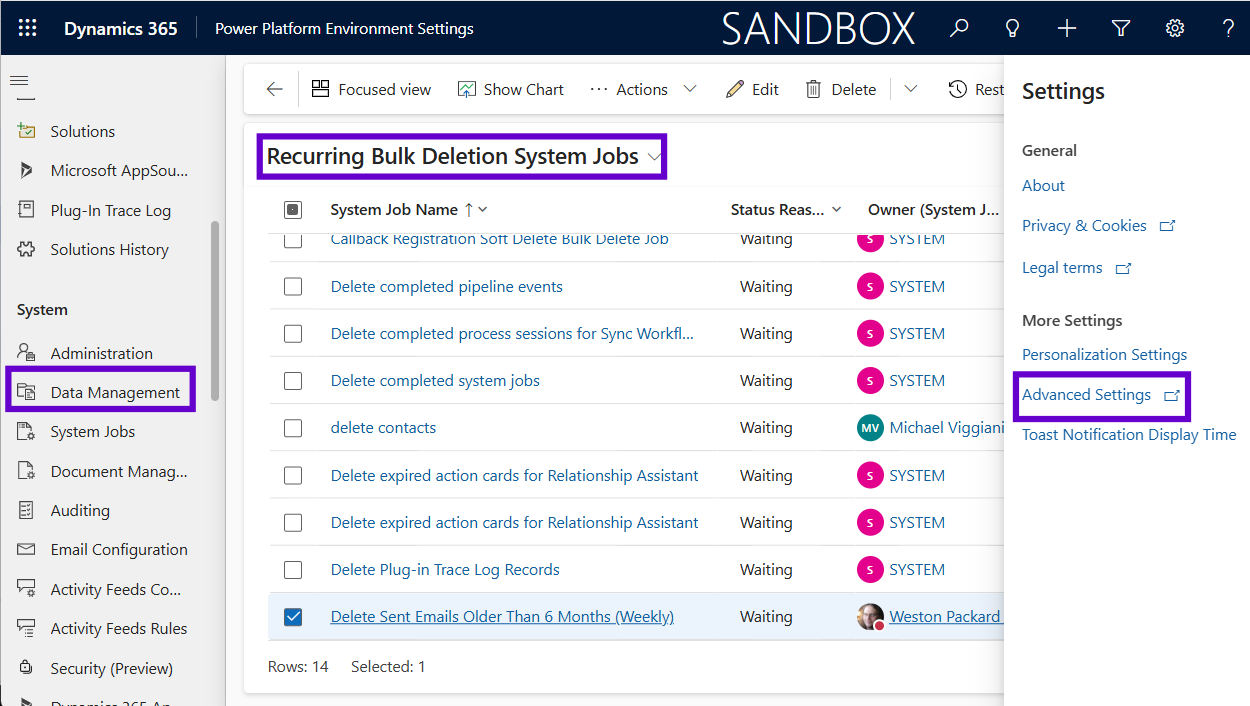
Task: Open the app launcher waffle icon
Action: click(27, 28)
